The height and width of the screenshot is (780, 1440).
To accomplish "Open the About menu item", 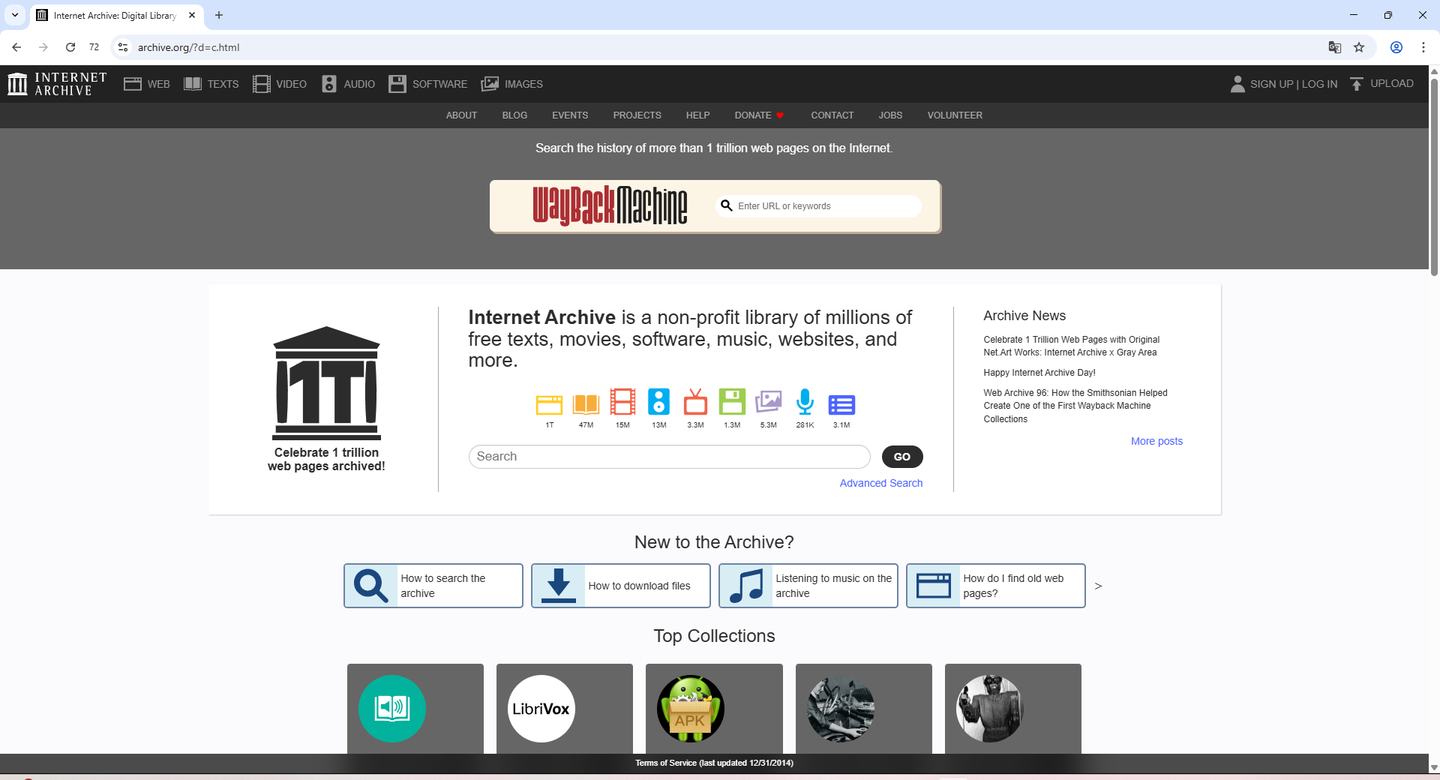I will 461,115.
